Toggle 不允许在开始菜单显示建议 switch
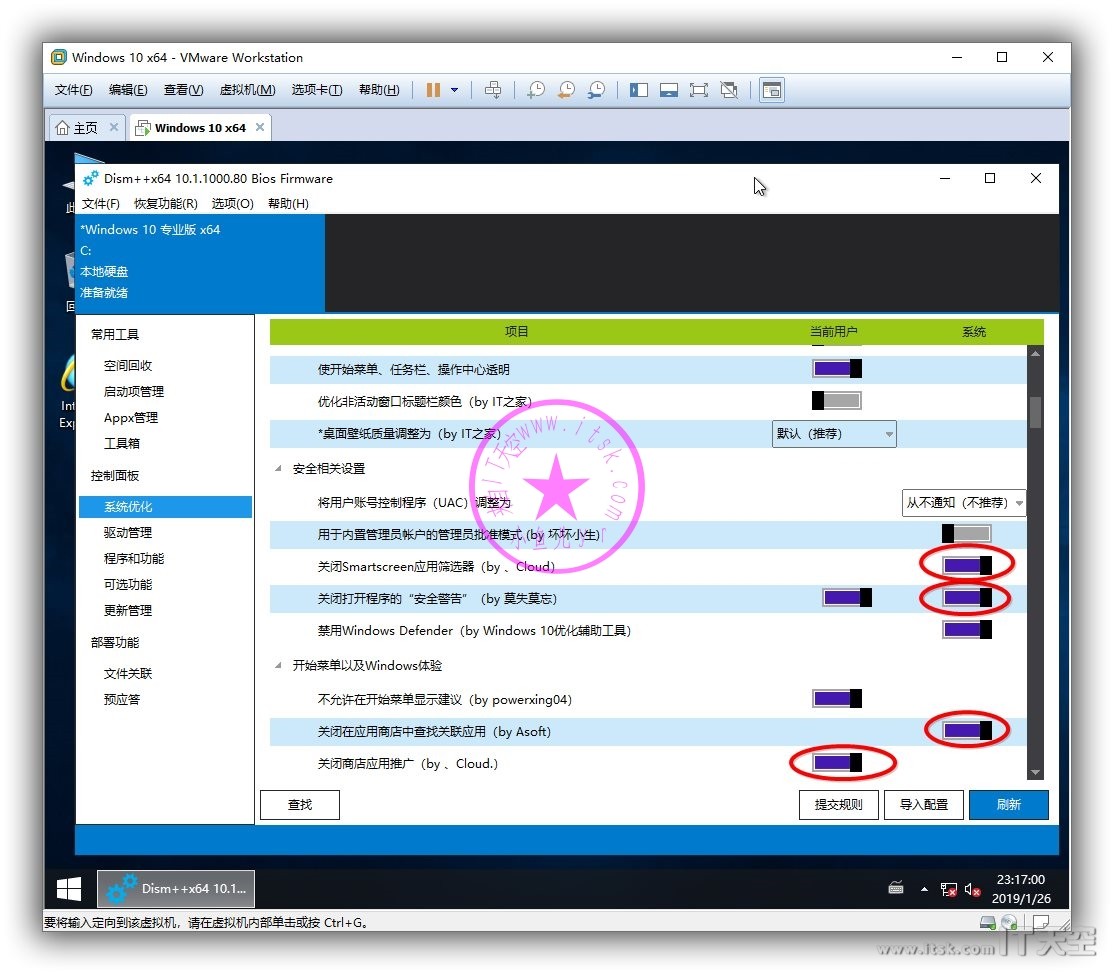The width and height of the screenshot is (1114, 974). 837,698
